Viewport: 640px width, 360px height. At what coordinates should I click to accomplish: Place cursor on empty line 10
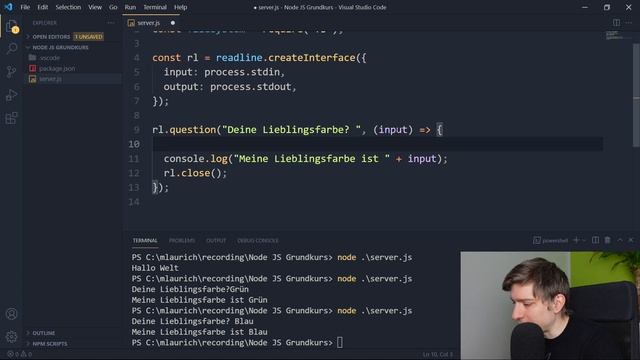coord(378,144)
